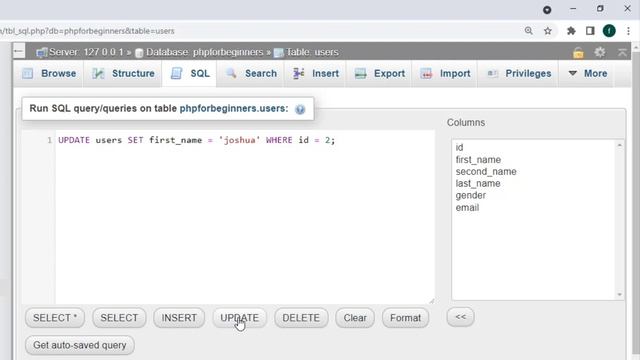Click the Format button
The image size is (640, 360).
[x=405, y=318]
